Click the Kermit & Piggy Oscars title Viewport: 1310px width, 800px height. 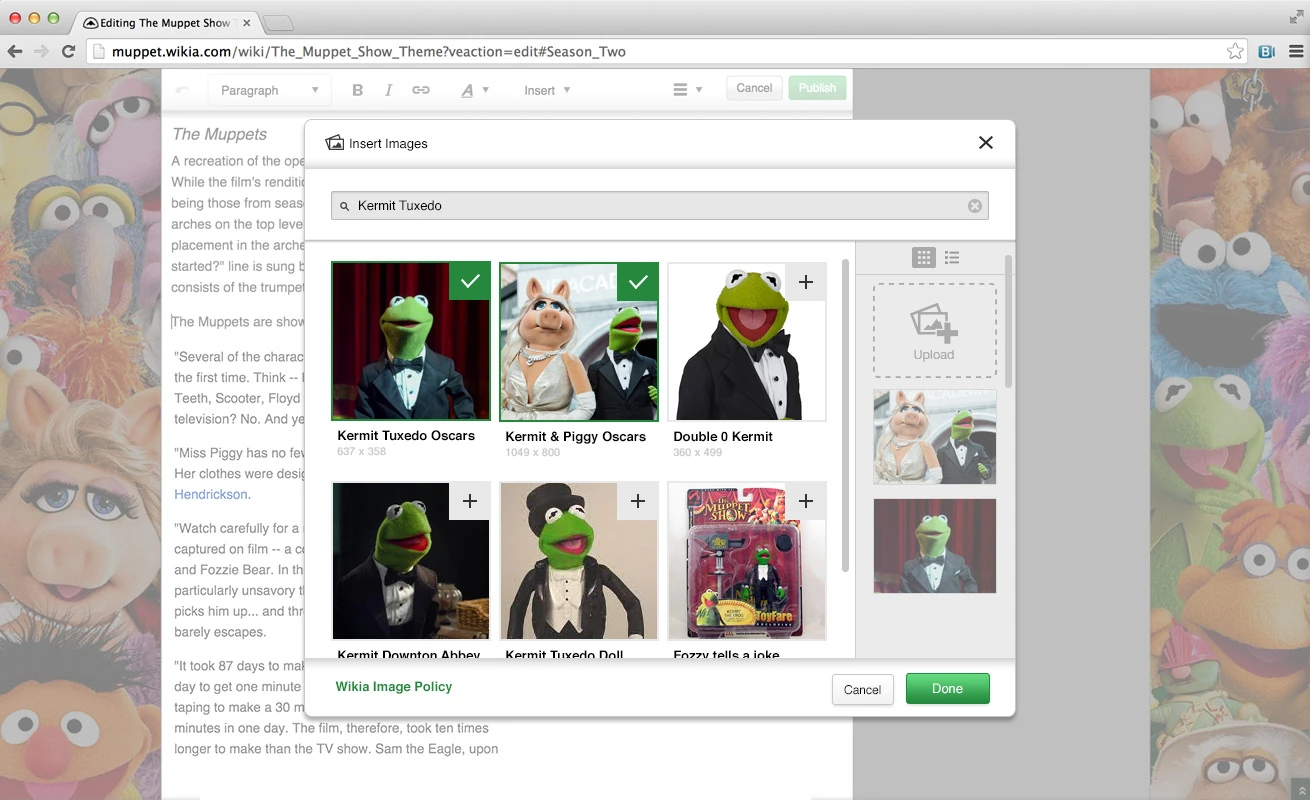[x=576, y=437]
